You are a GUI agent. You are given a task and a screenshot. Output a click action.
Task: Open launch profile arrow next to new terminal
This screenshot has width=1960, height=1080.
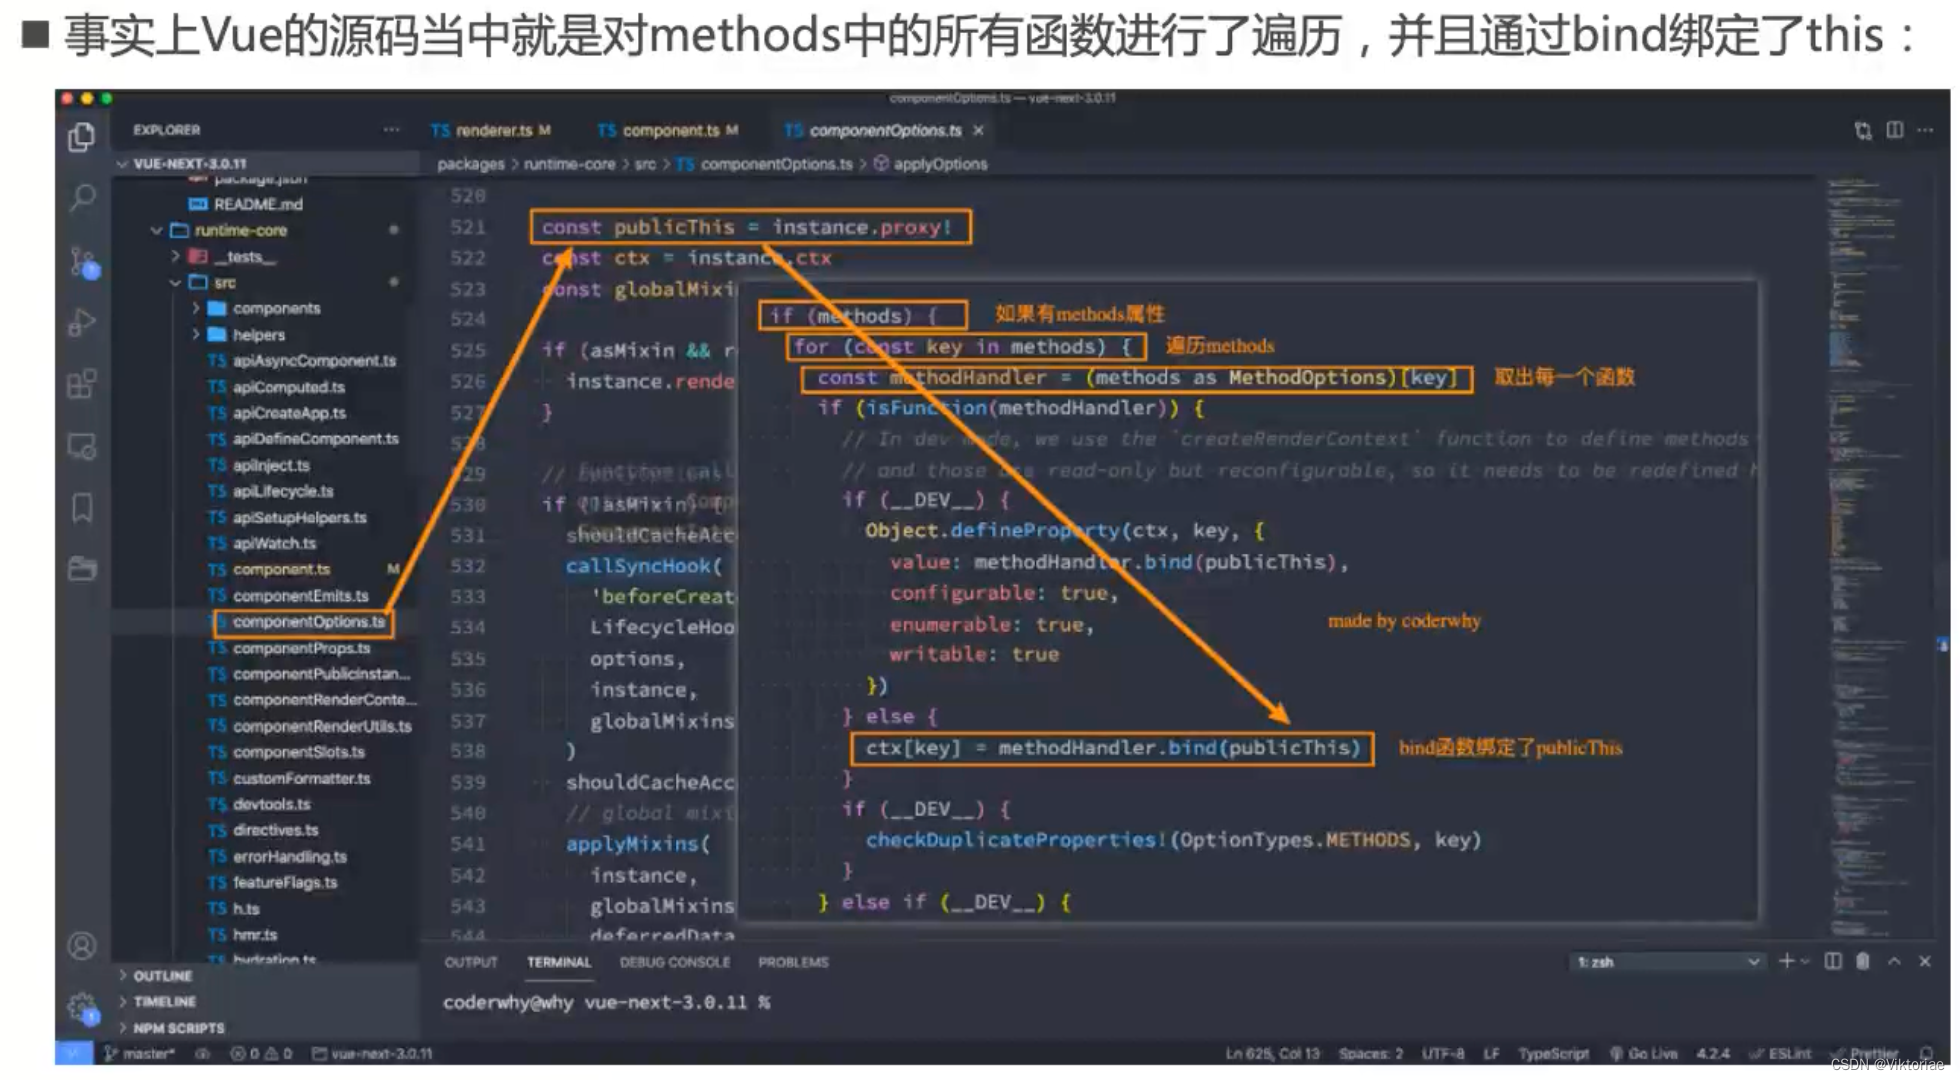1805,961
